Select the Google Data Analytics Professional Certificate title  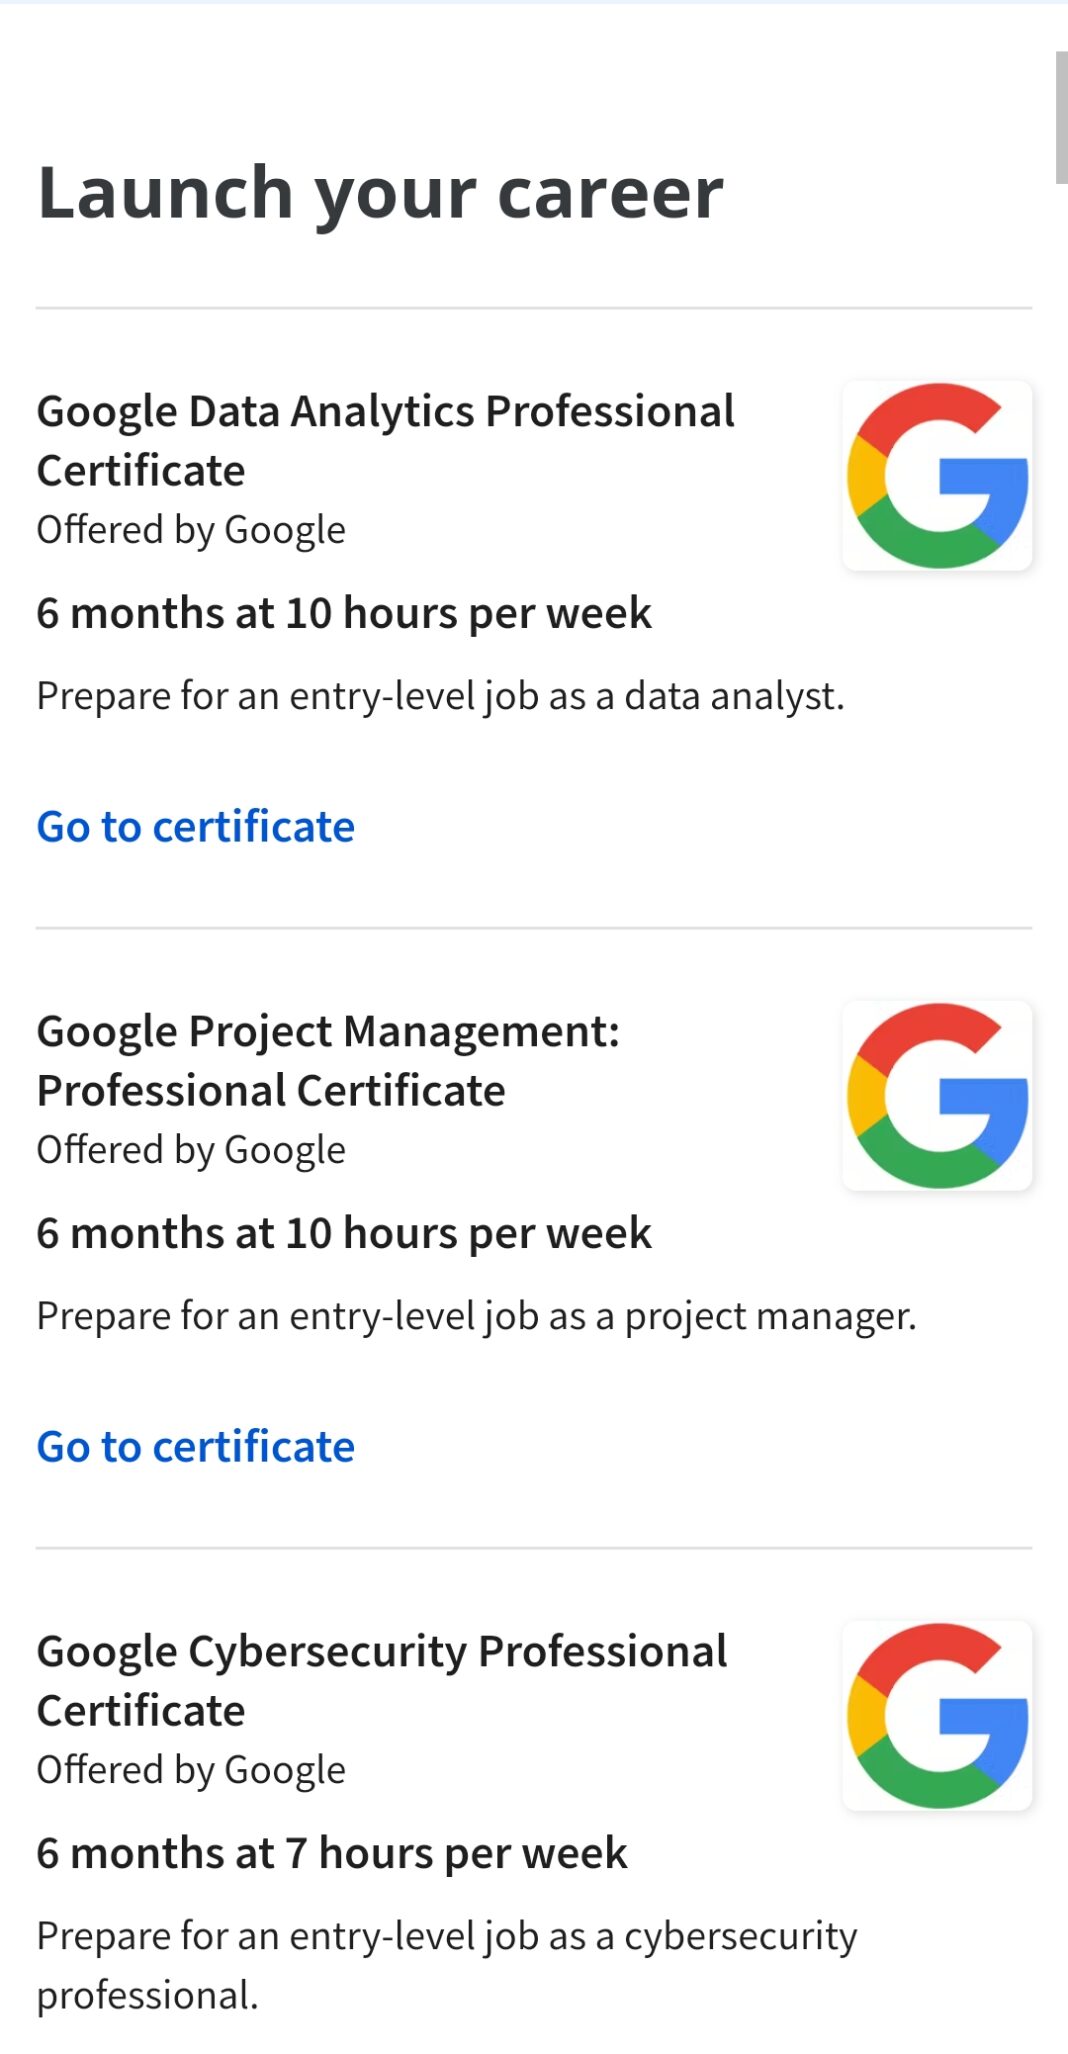(x=385, y=440)
